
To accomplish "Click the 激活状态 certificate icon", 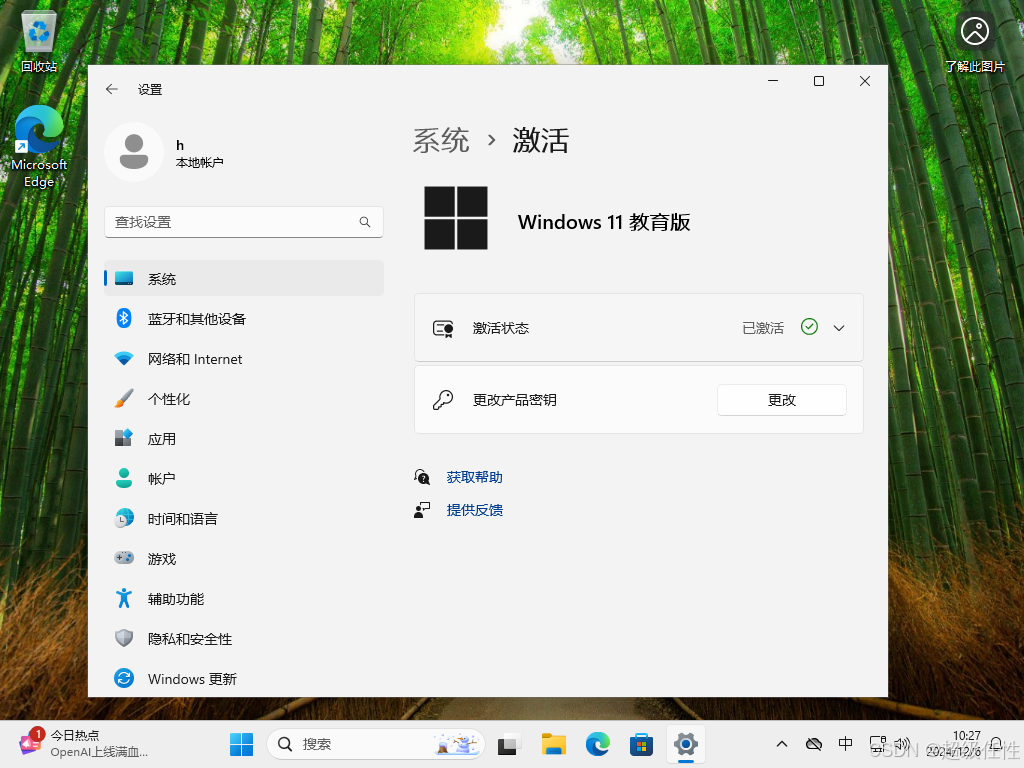I will [443, 328].
